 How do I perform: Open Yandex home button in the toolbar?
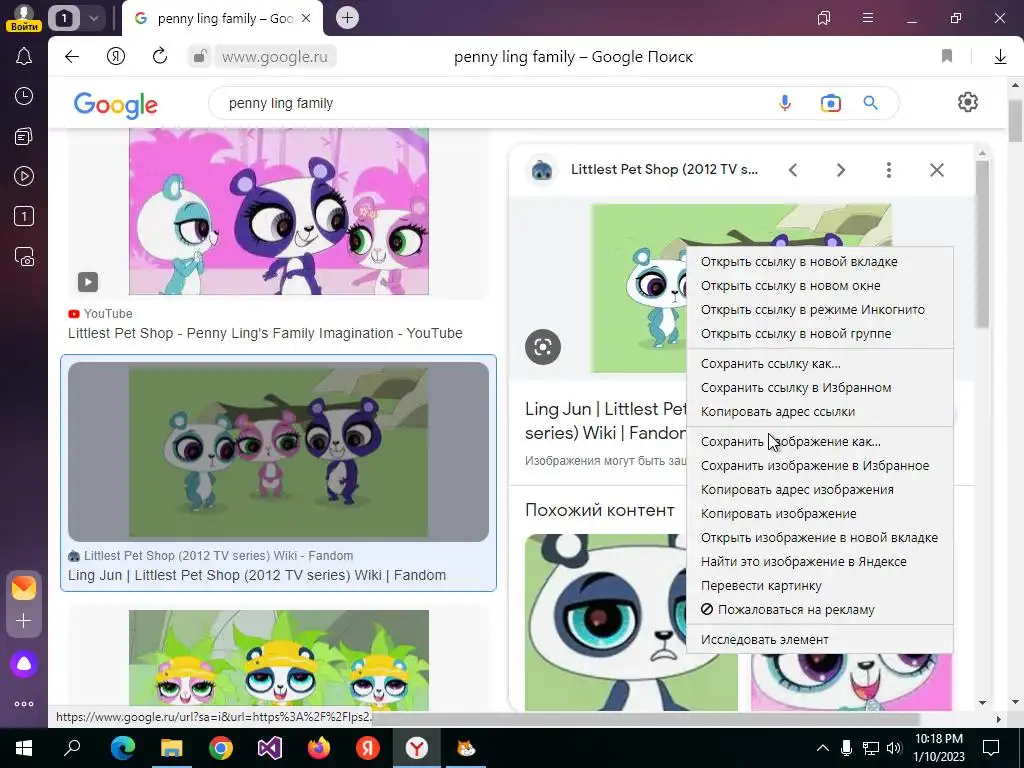pos(116,57)
